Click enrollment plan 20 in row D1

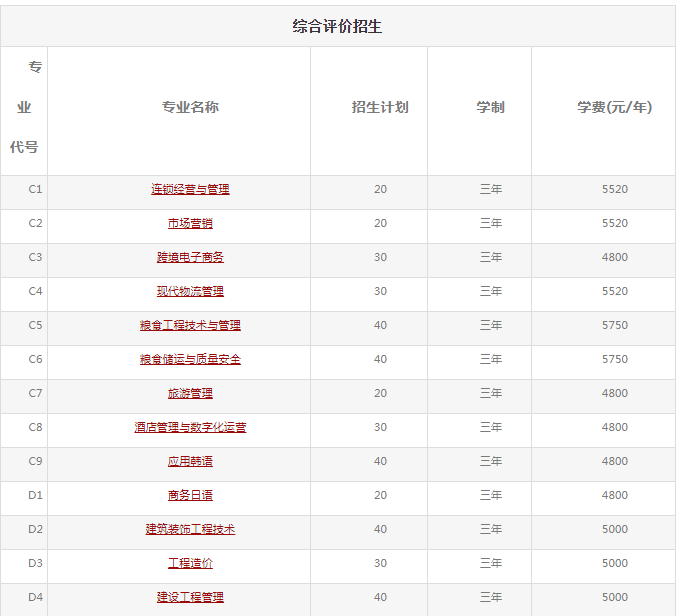(x=380, y=495)
